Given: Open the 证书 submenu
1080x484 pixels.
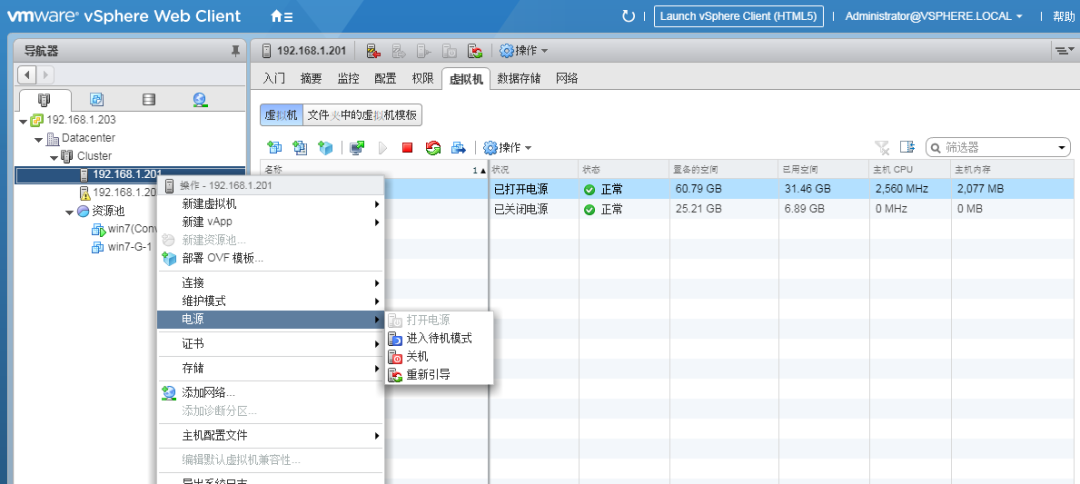Looking at the screenshot, I should (x=271, y=344).
